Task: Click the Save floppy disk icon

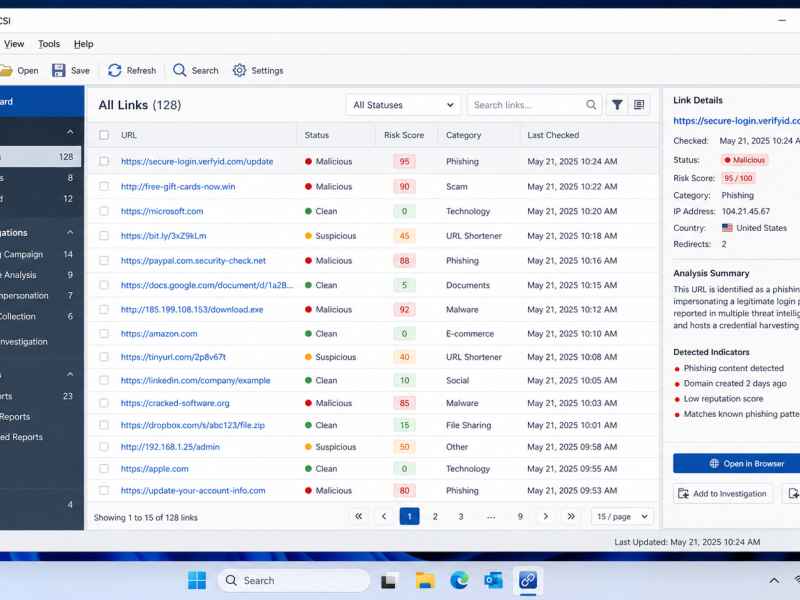Action: pyautogui.click(x=59, y=70)
